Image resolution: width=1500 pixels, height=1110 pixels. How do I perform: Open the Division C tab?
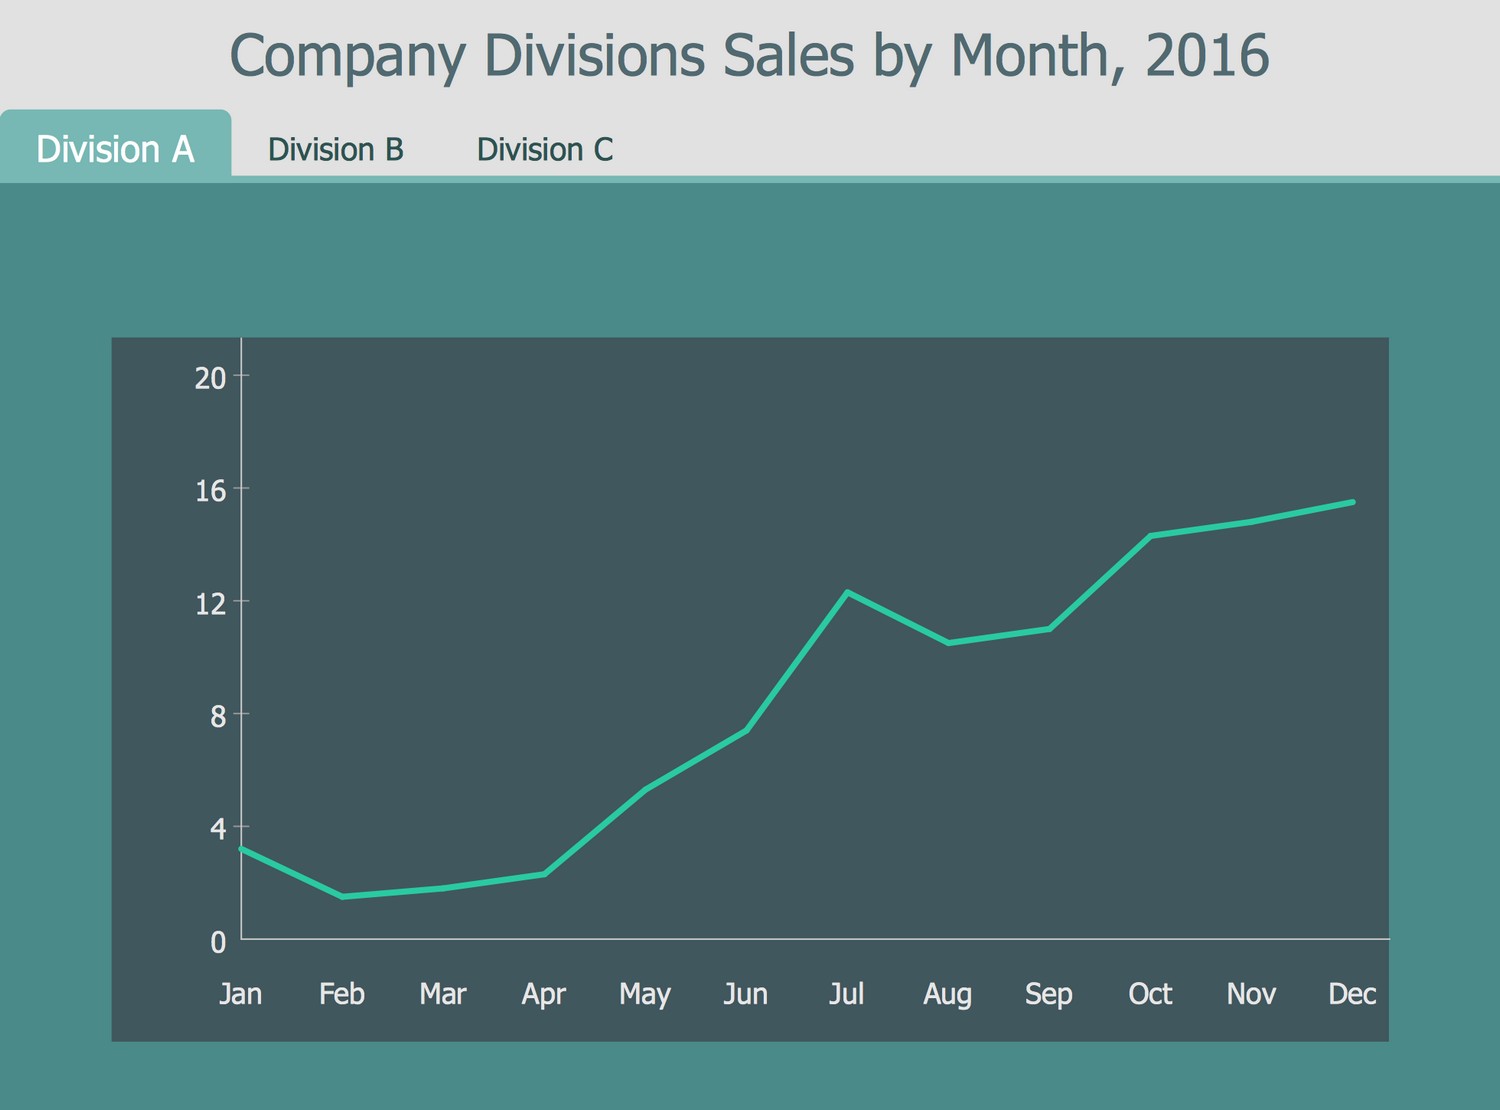(545, 149)
